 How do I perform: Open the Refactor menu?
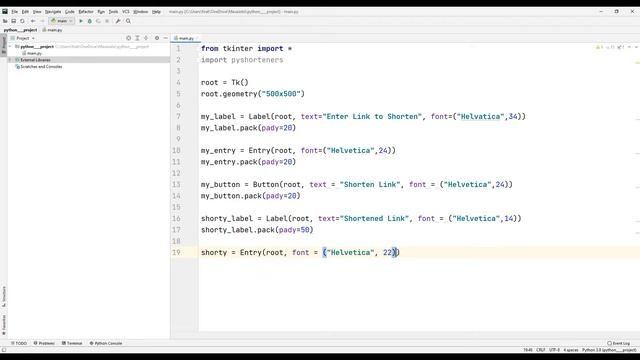click(86, 12)
